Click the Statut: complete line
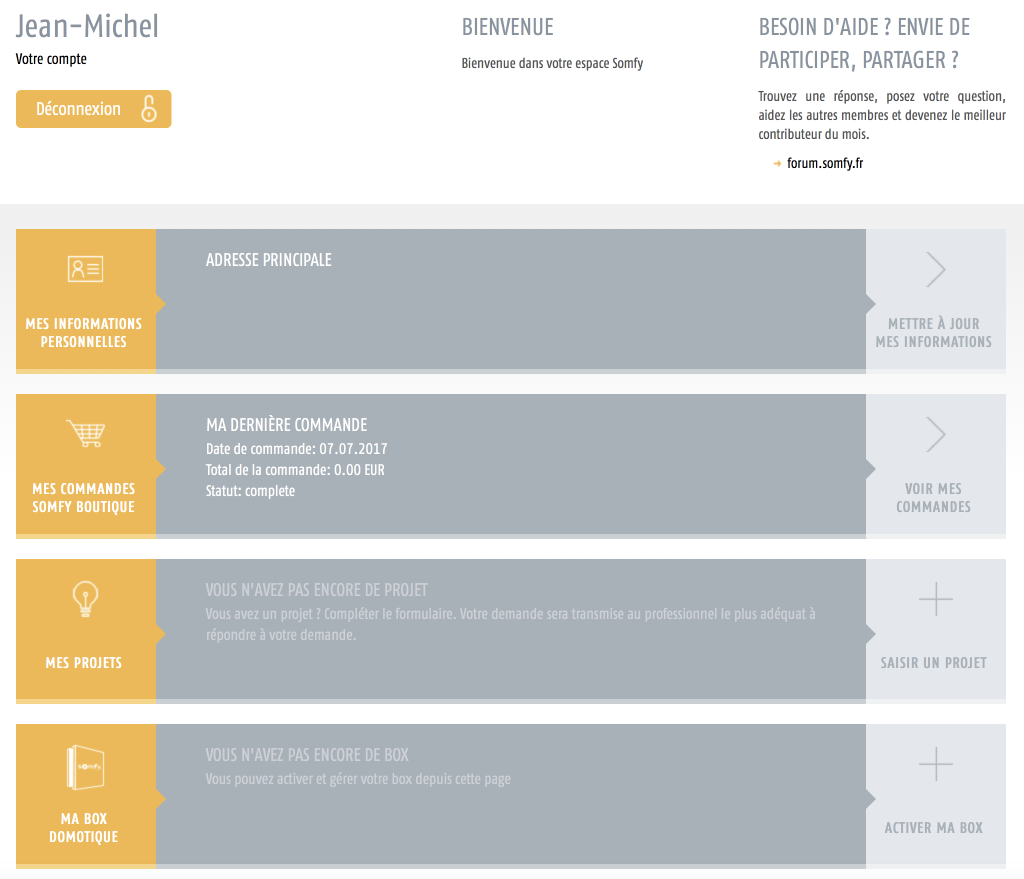This screenshot has width=1024, height=879. click(x=250, y=491)
